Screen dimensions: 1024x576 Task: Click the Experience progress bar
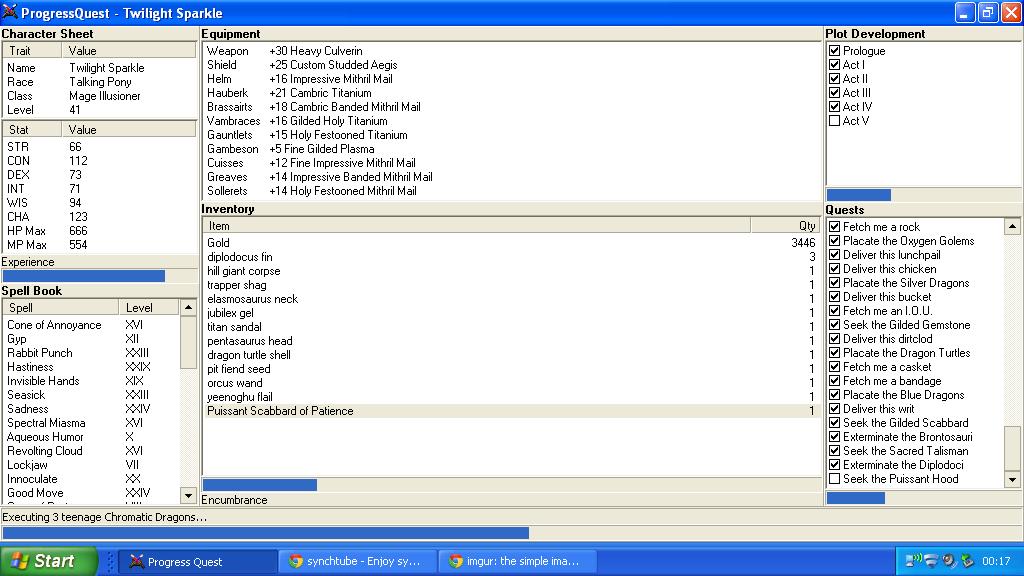(99, 276)
